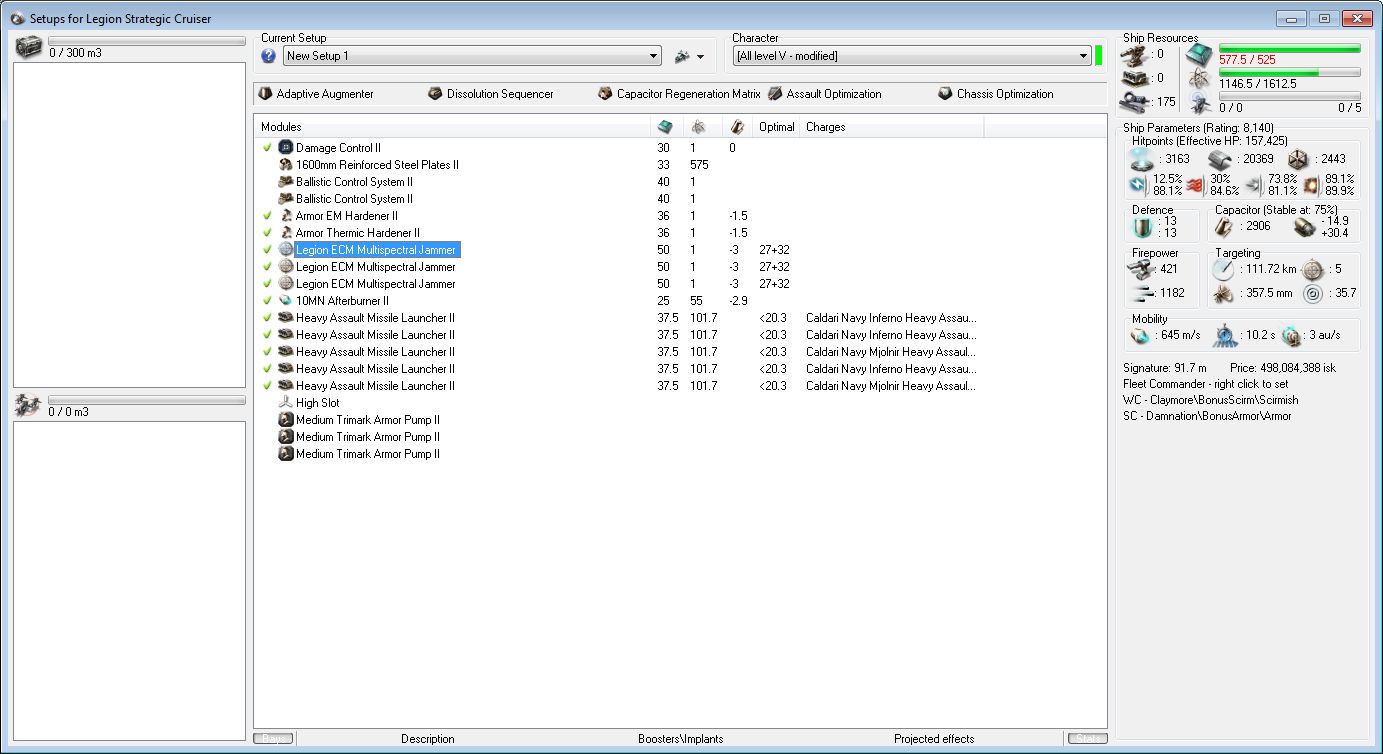Click the drone bandwidth icon in Ship Resources
1383x754 pixels.
tap(1200, 100)
